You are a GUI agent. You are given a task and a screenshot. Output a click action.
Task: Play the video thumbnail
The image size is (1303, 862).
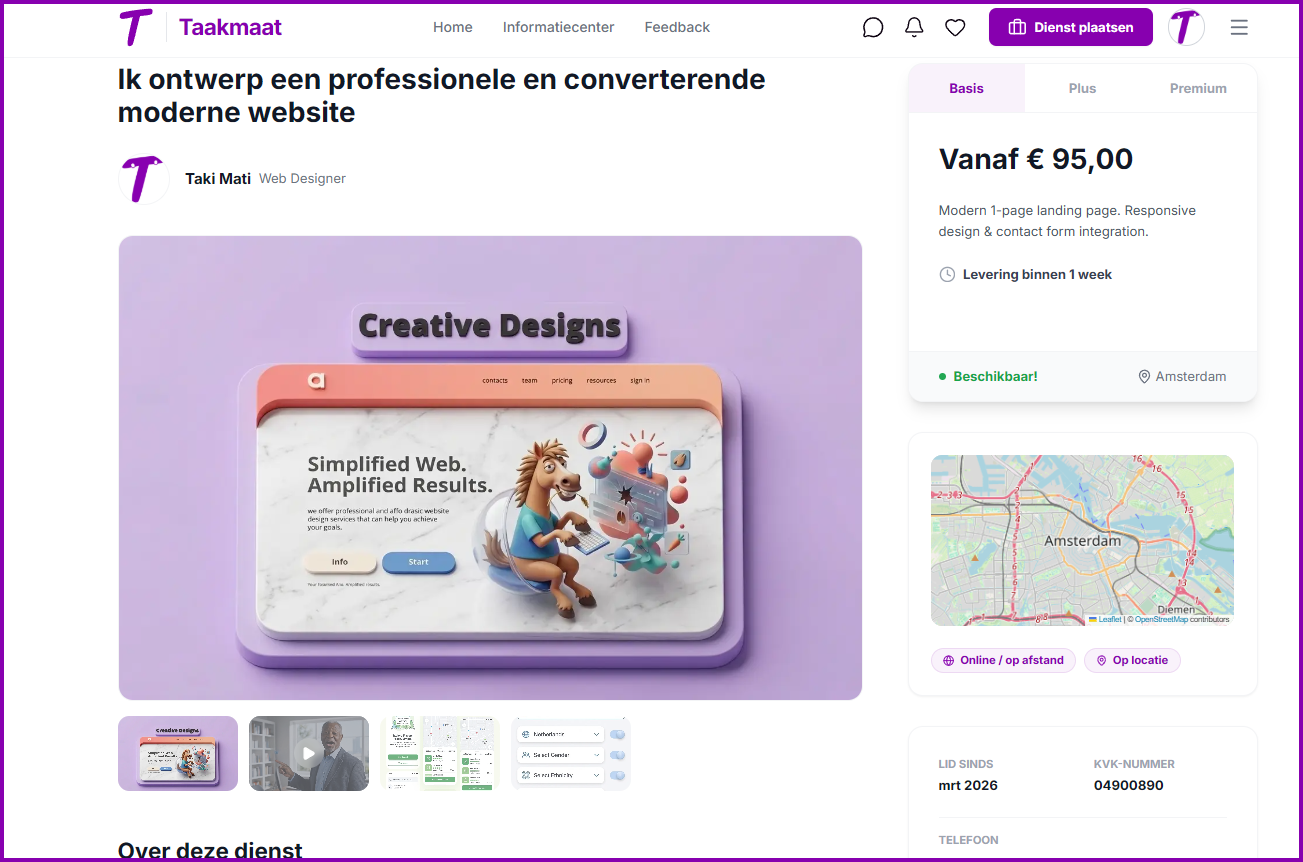(x=309, y=753)
